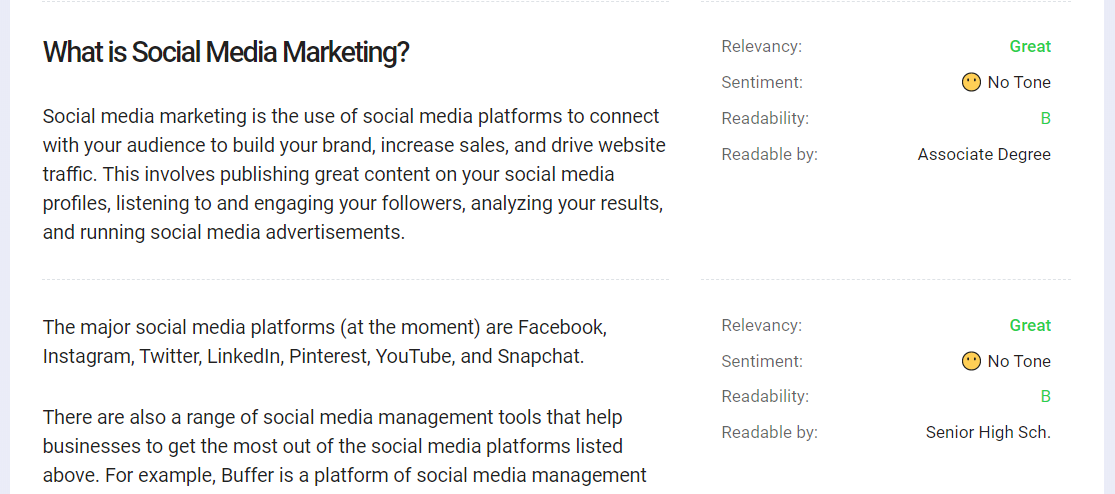Click the green "Great" relevancy above Associate Degree
Image resolution: width=1115 pixels, height=494 pixels.
pyautogui.click(x=1030, y=47)
